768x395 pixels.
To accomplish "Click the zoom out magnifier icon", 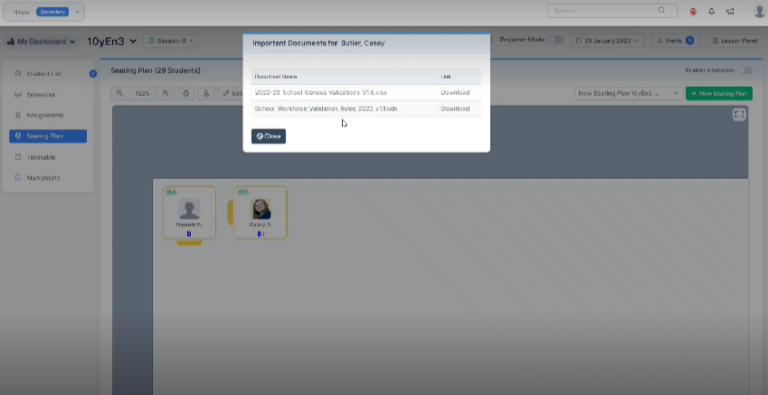I will coord(120,93).
